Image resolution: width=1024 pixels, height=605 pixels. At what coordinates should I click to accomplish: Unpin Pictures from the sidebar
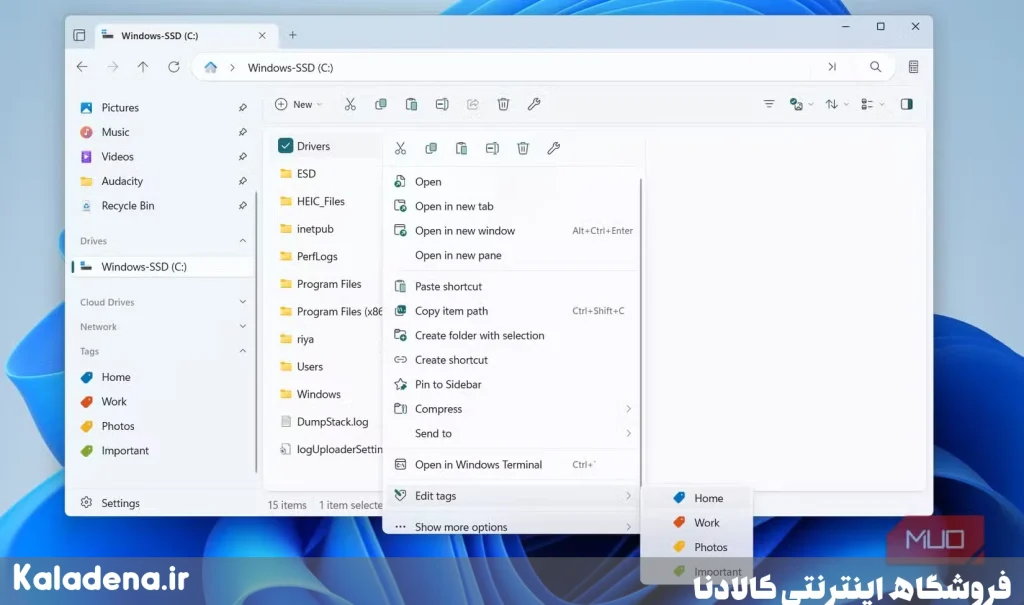coord(242,107)
